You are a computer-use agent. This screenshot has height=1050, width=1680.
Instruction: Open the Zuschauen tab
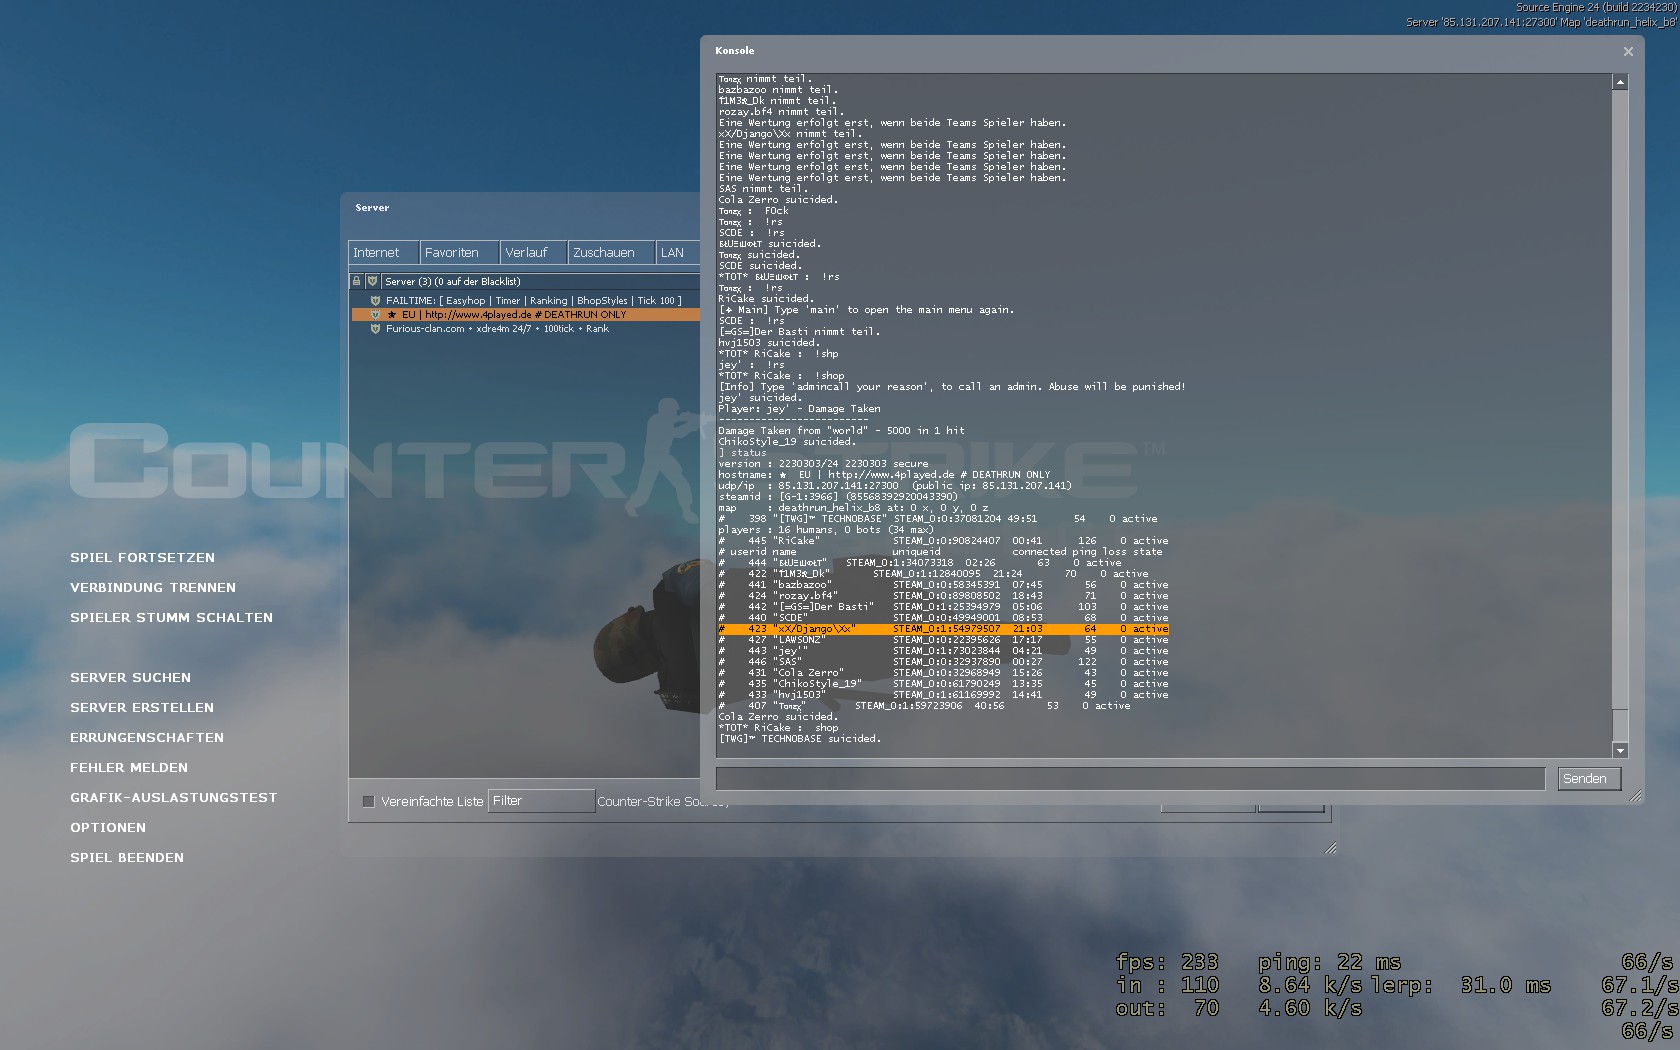[612, 253]
